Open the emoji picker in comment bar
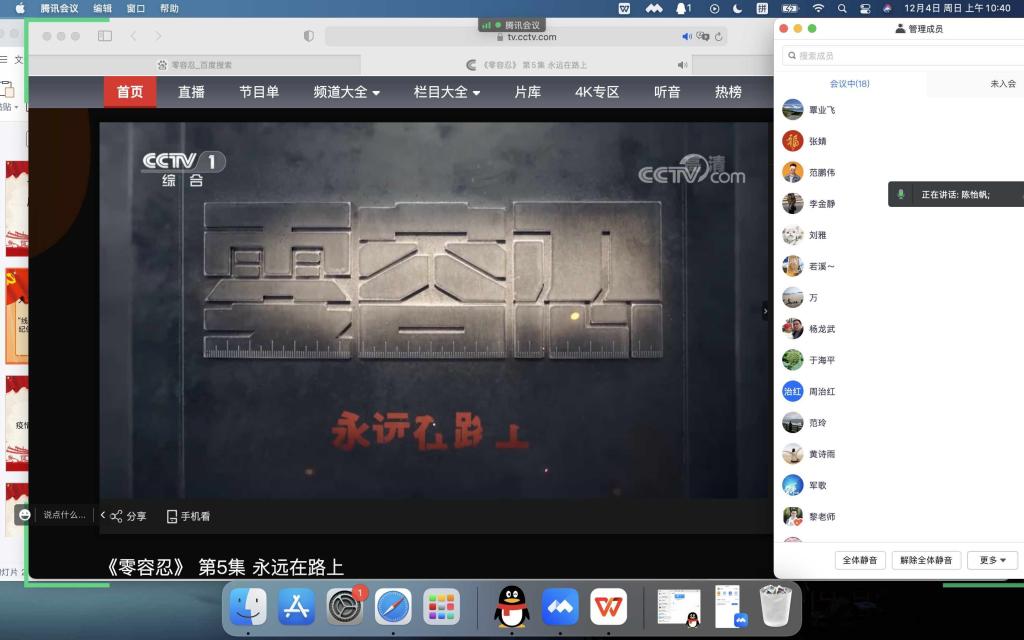 point(24,514)
